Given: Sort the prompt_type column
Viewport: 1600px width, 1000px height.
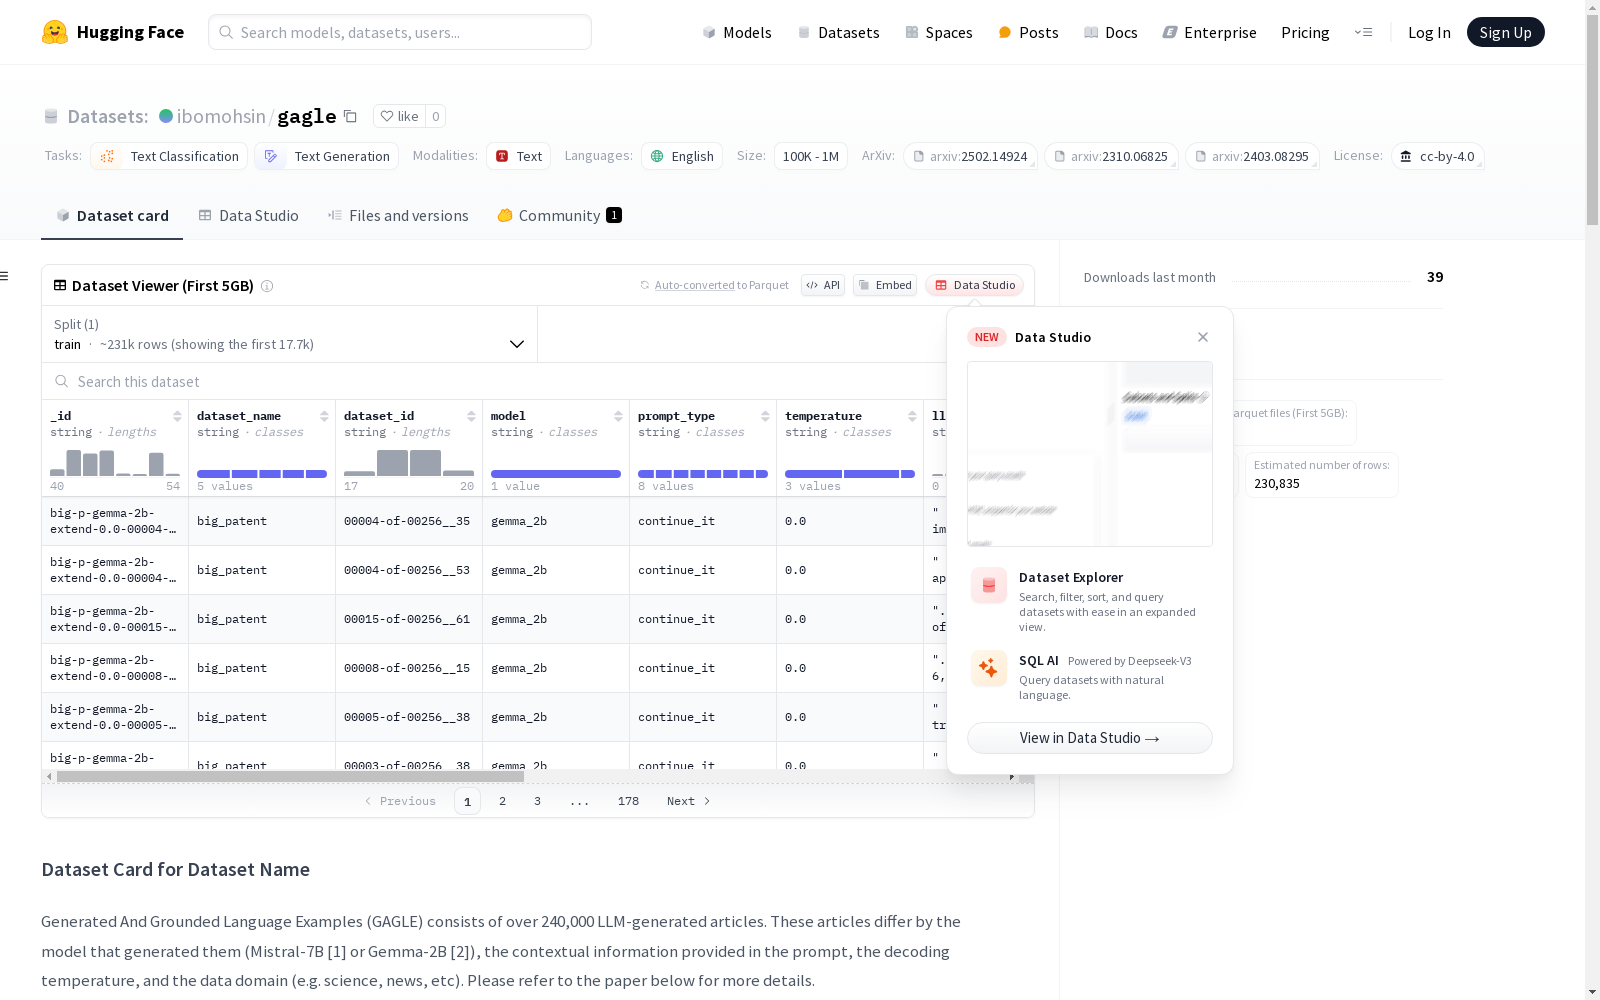Looking at the screenshot, I should pos(765,416).
